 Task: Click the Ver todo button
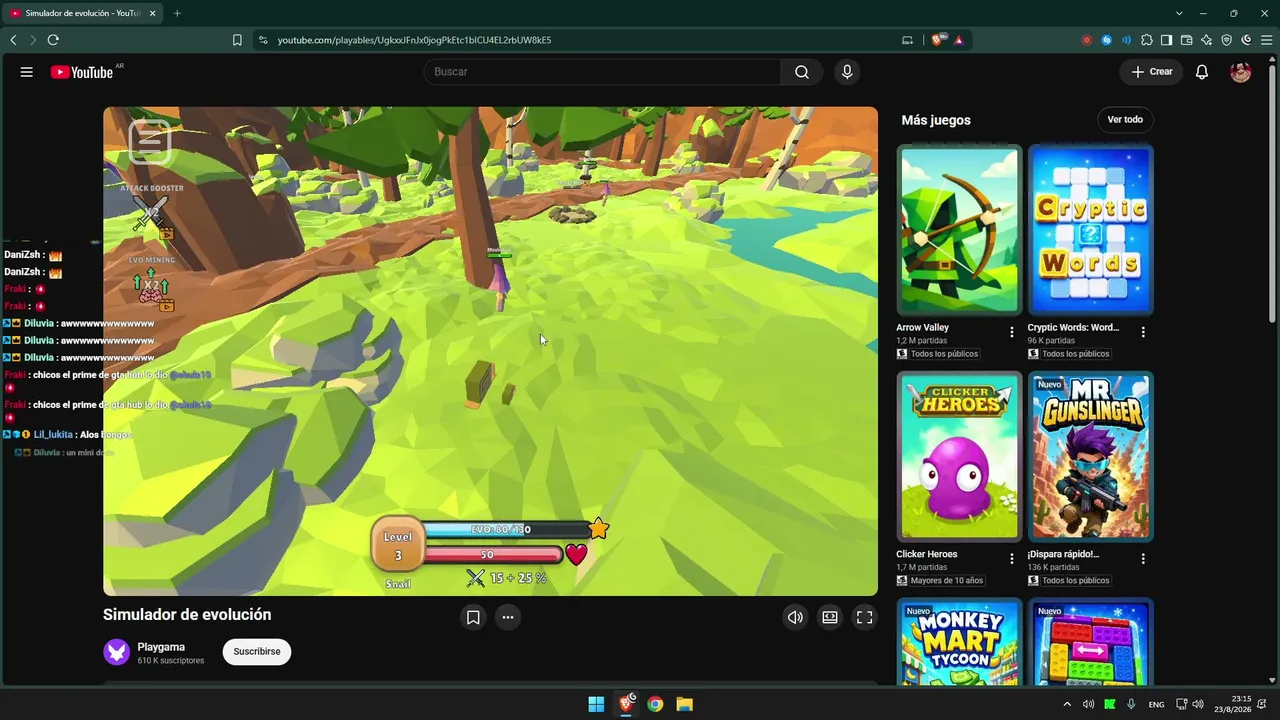(1125, 120)
